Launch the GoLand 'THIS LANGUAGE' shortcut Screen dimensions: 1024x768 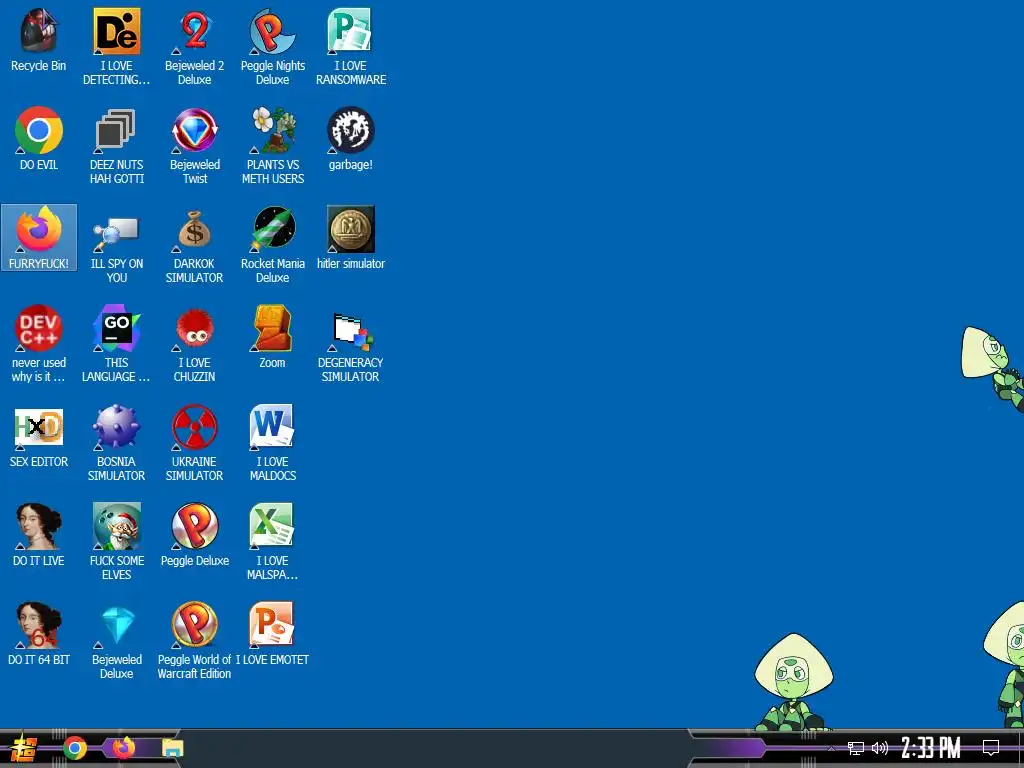(116, 344)
